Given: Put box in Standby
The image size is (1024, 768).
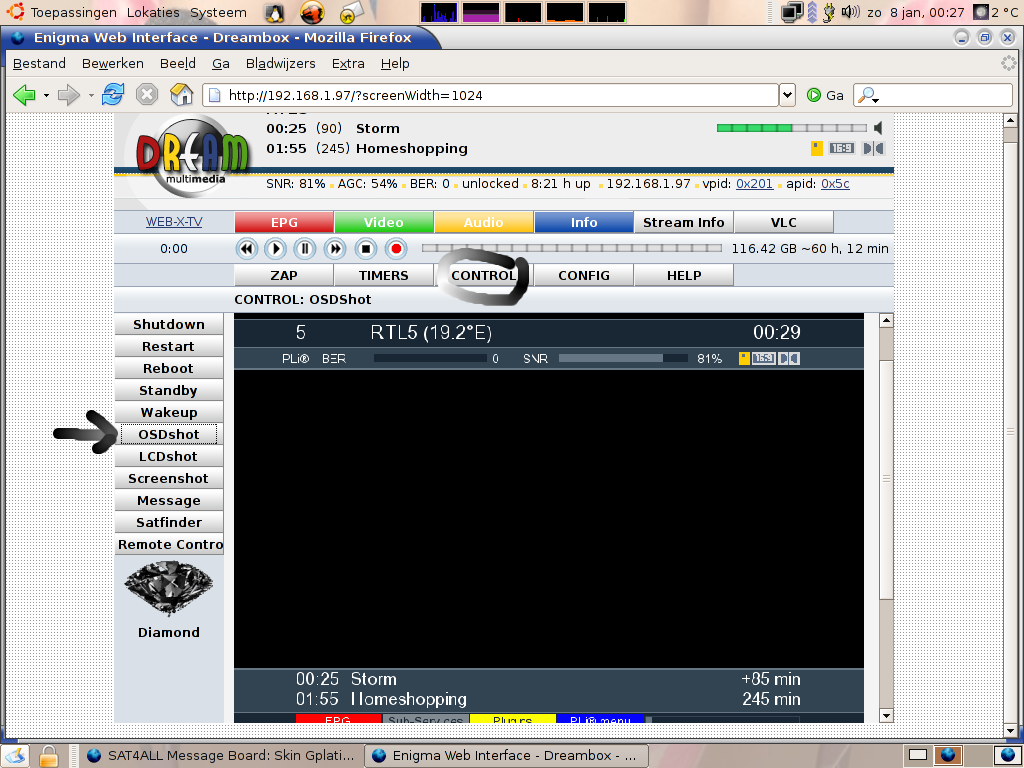Looking at the screenshot, I should 168,391.
